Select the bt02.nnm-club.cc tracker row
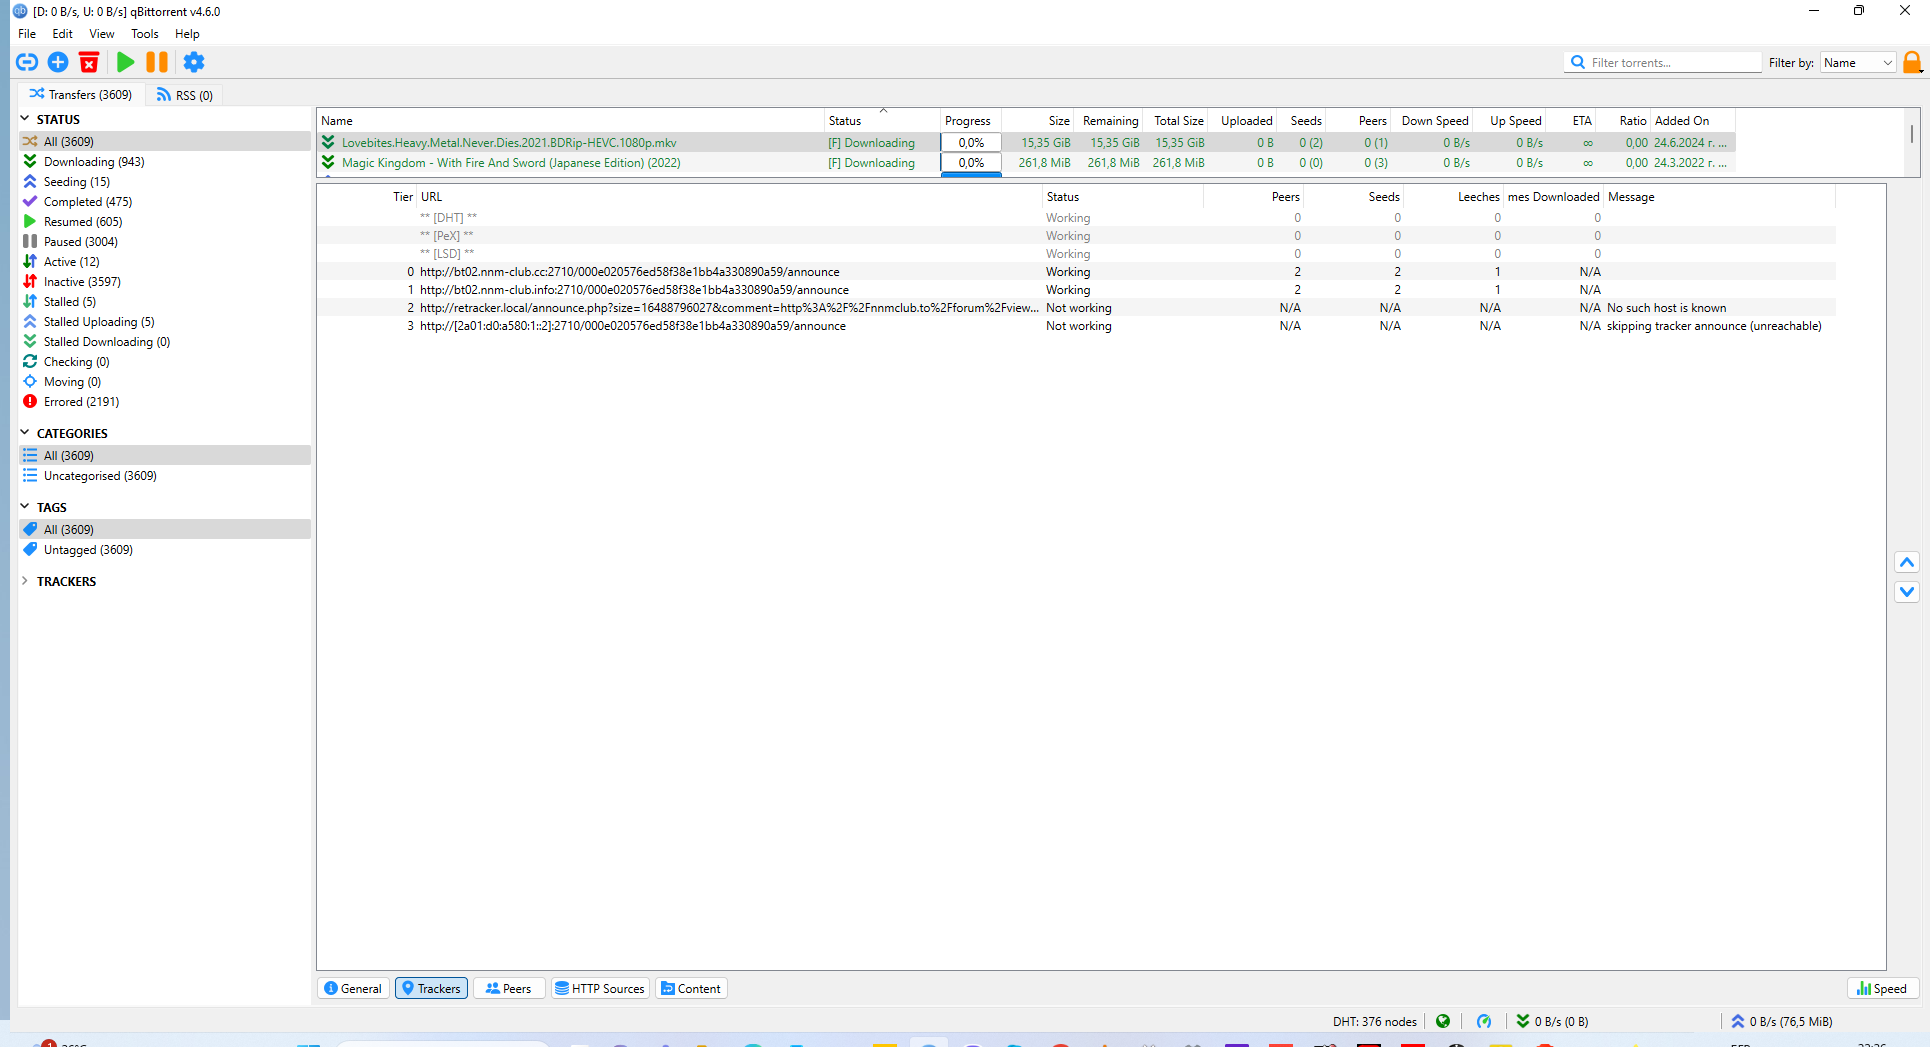This screenshot has width=1930, height=1047. 1076,272
